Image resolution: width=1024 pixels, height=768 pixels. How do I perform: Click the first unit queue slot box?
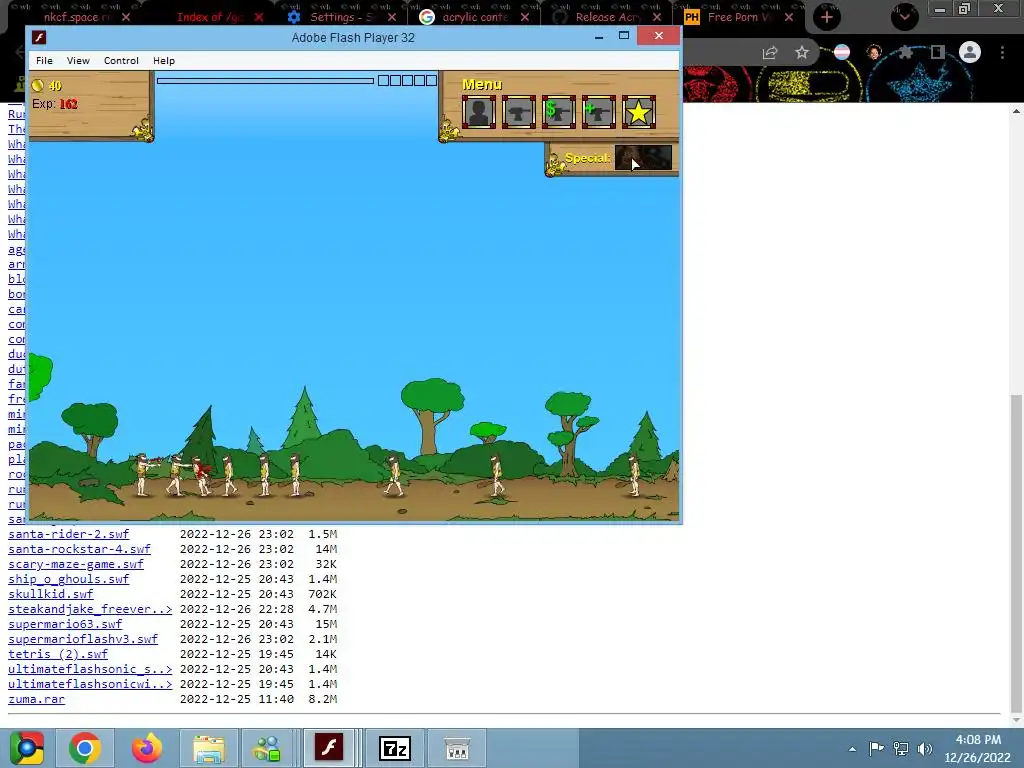383,80
